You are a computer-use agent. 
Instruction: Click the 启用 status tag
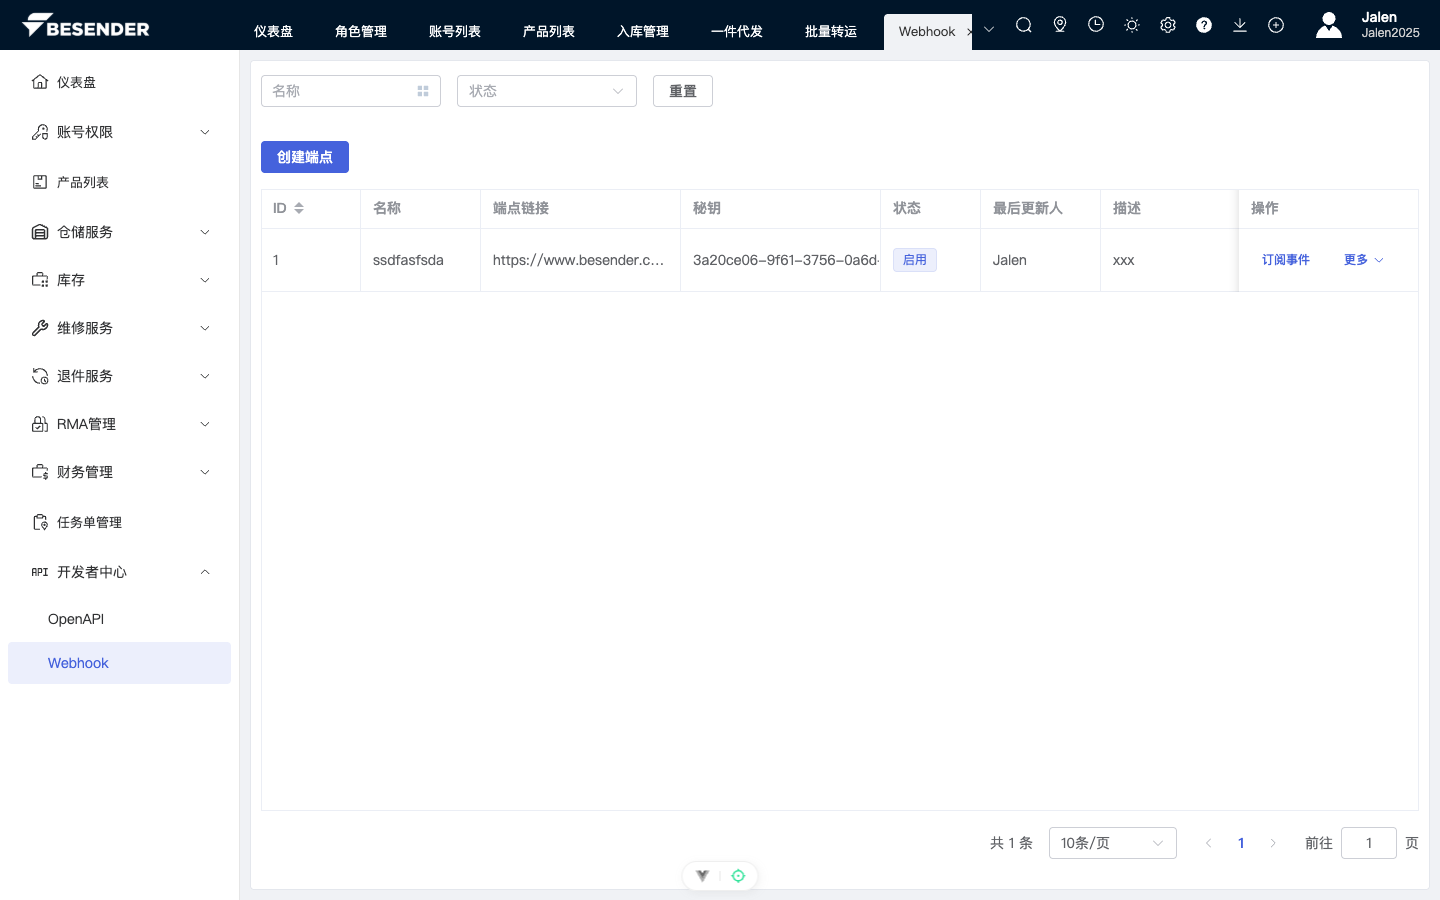915,260
